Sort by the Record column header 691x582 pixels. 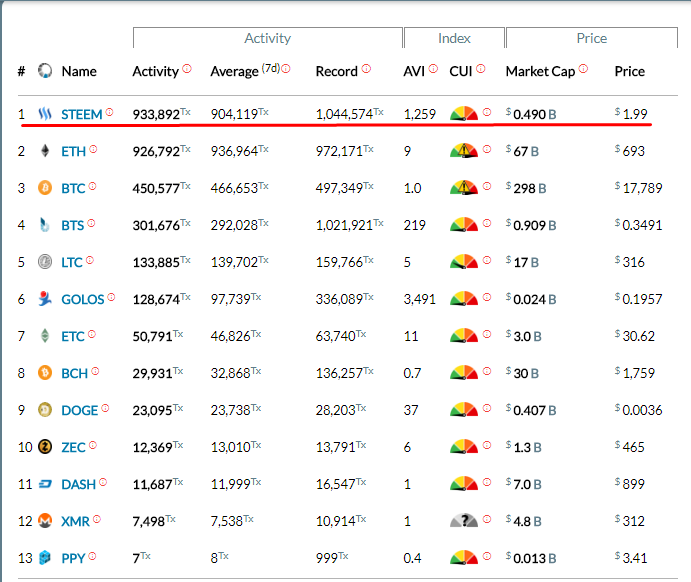click(x=337, y=71)
